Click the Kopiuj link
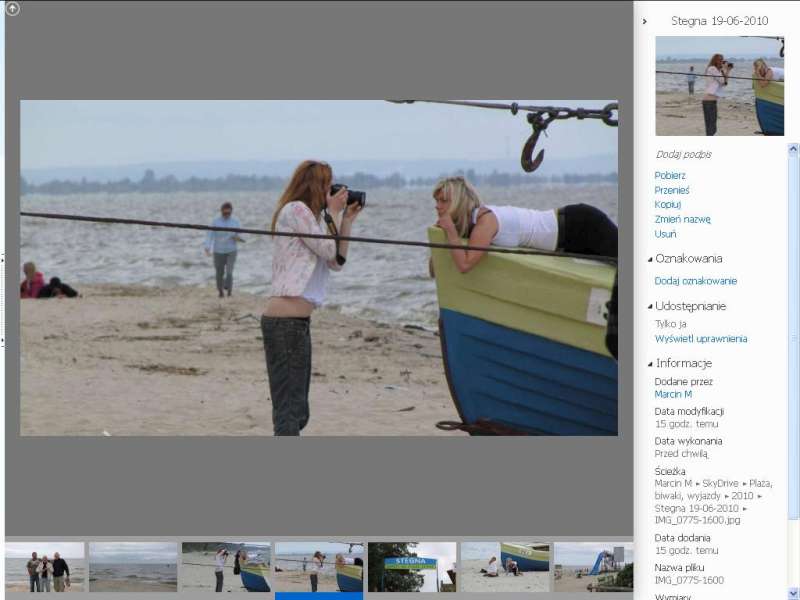The image size is (800, 600). 668,204
